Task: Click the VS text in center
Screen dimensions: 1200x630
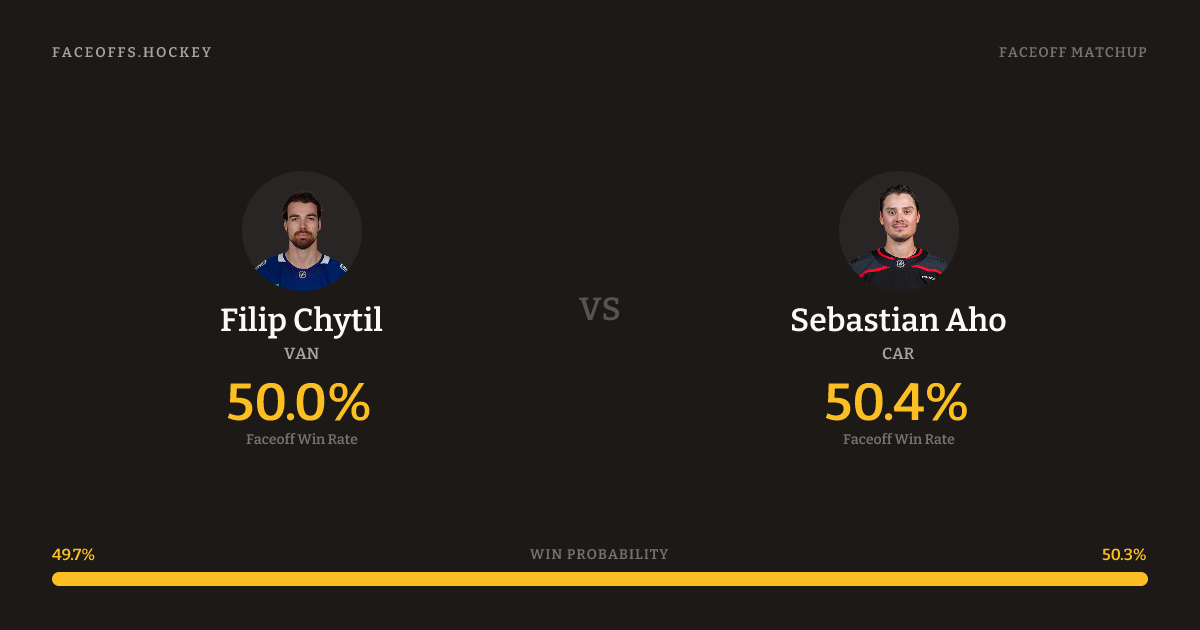Action: tap(600, 309)
